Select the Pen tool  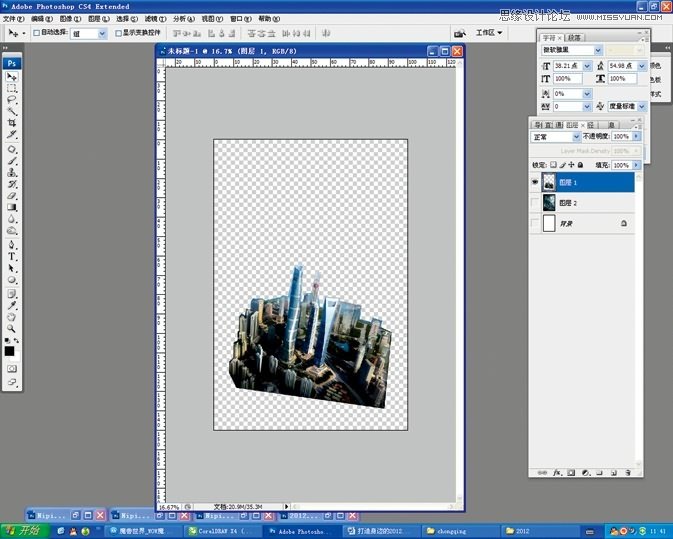12,245
